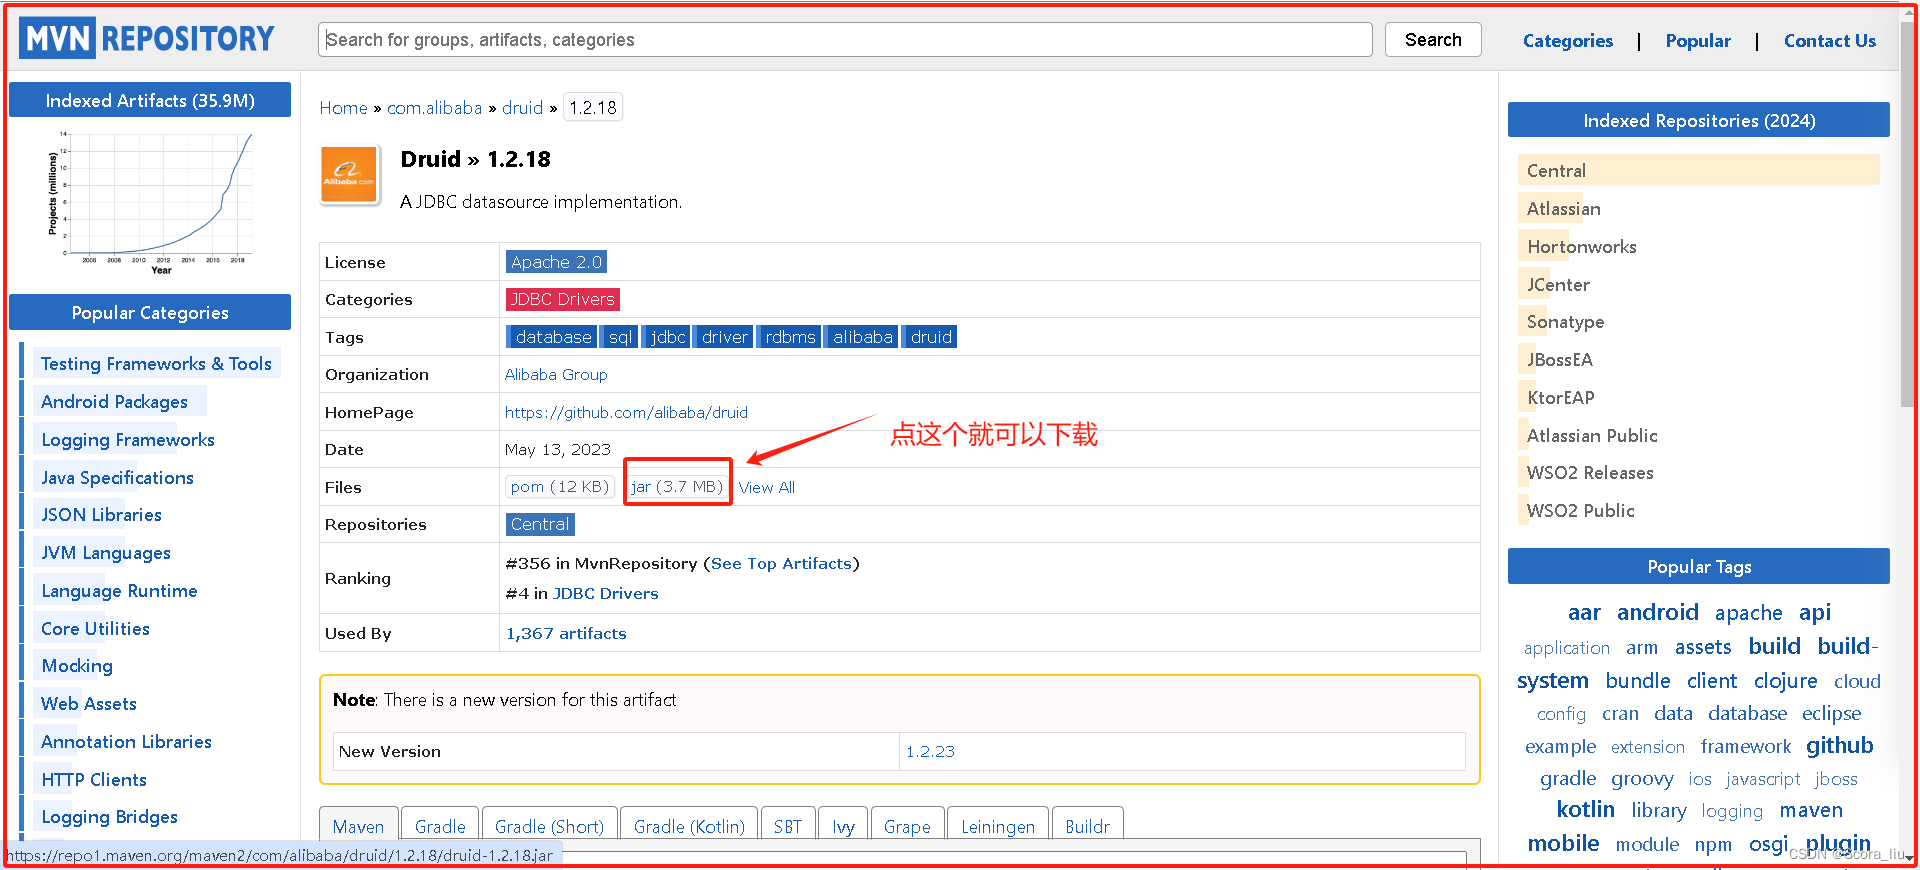Click the github popular tag
Viewport: 1920px width, 870px height.
click(1839, 746)
